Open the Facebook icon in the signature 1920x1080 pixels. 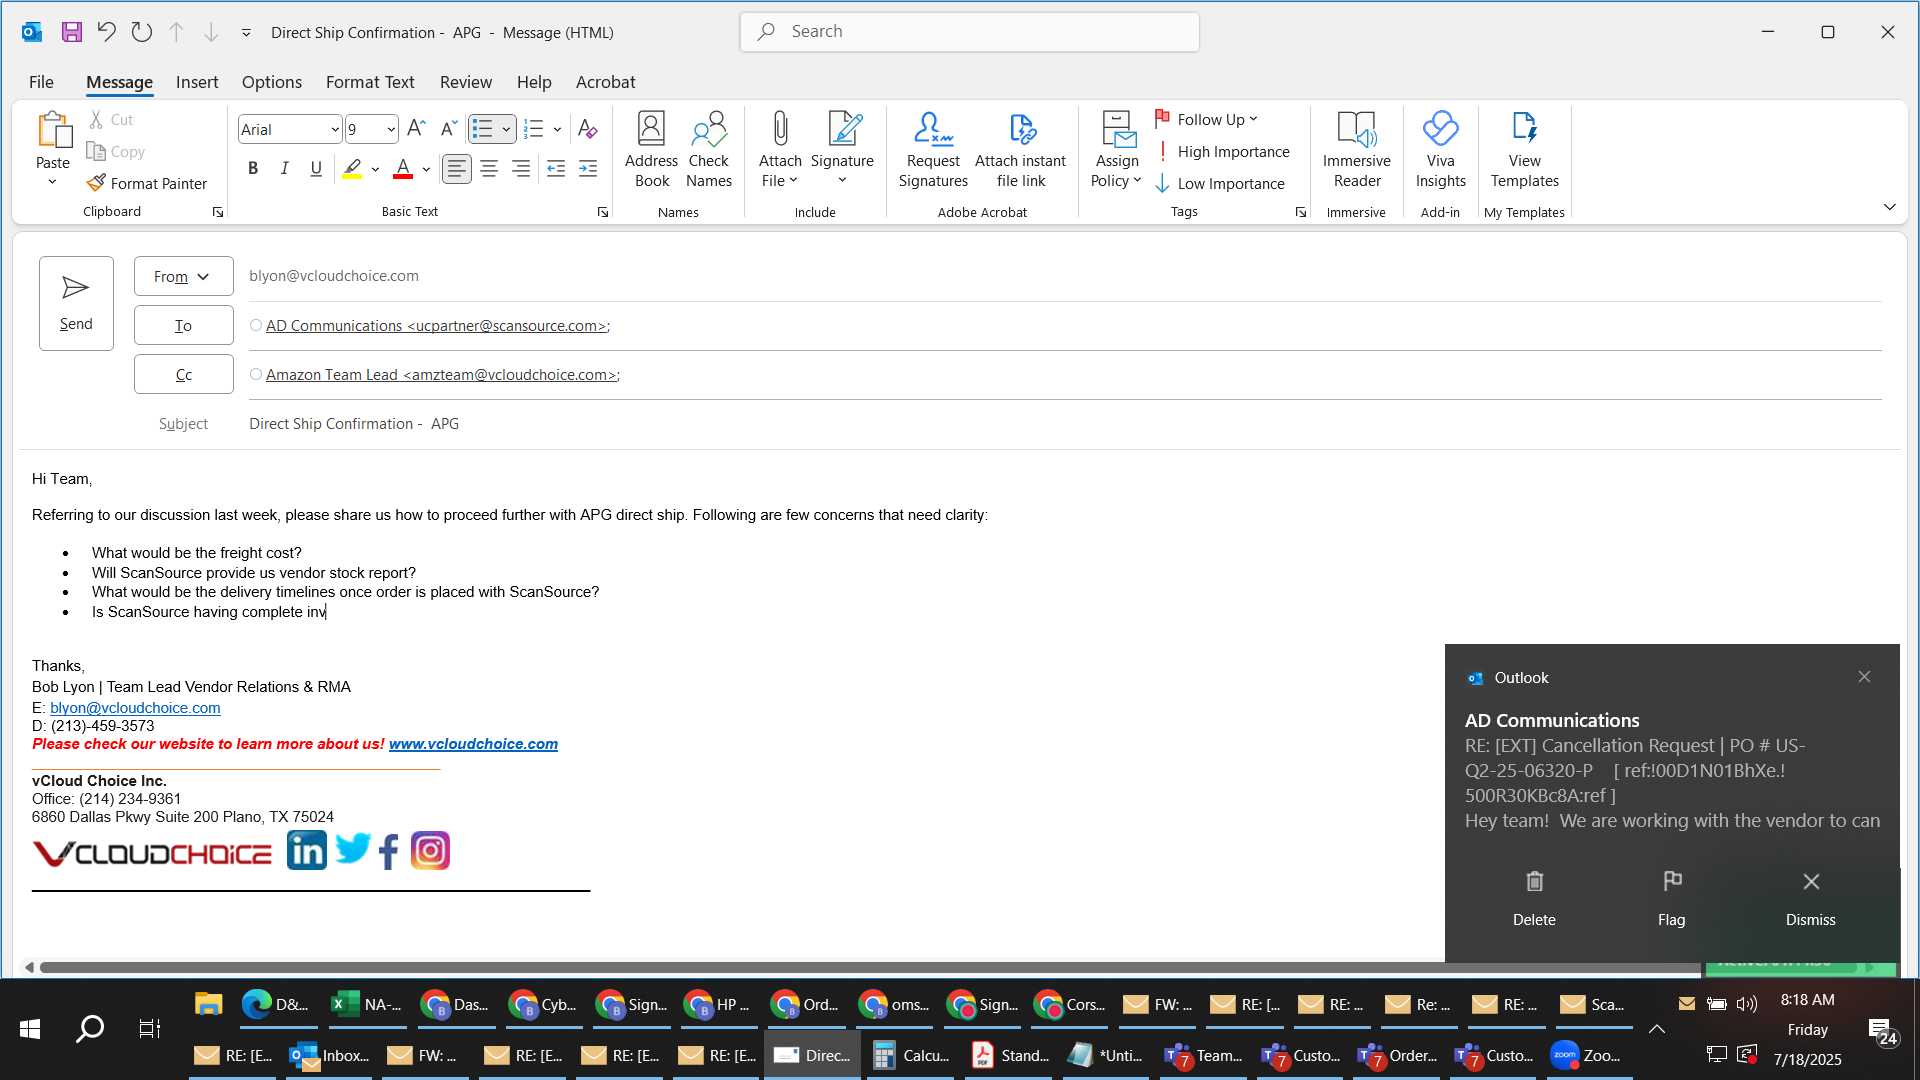click(389, 852)
